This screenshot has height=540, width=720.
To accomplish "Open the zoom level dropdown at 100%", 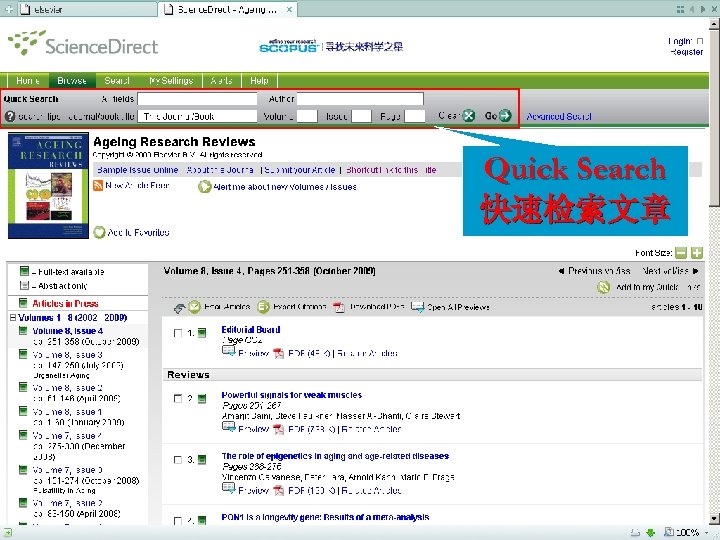I will [708, 533].
